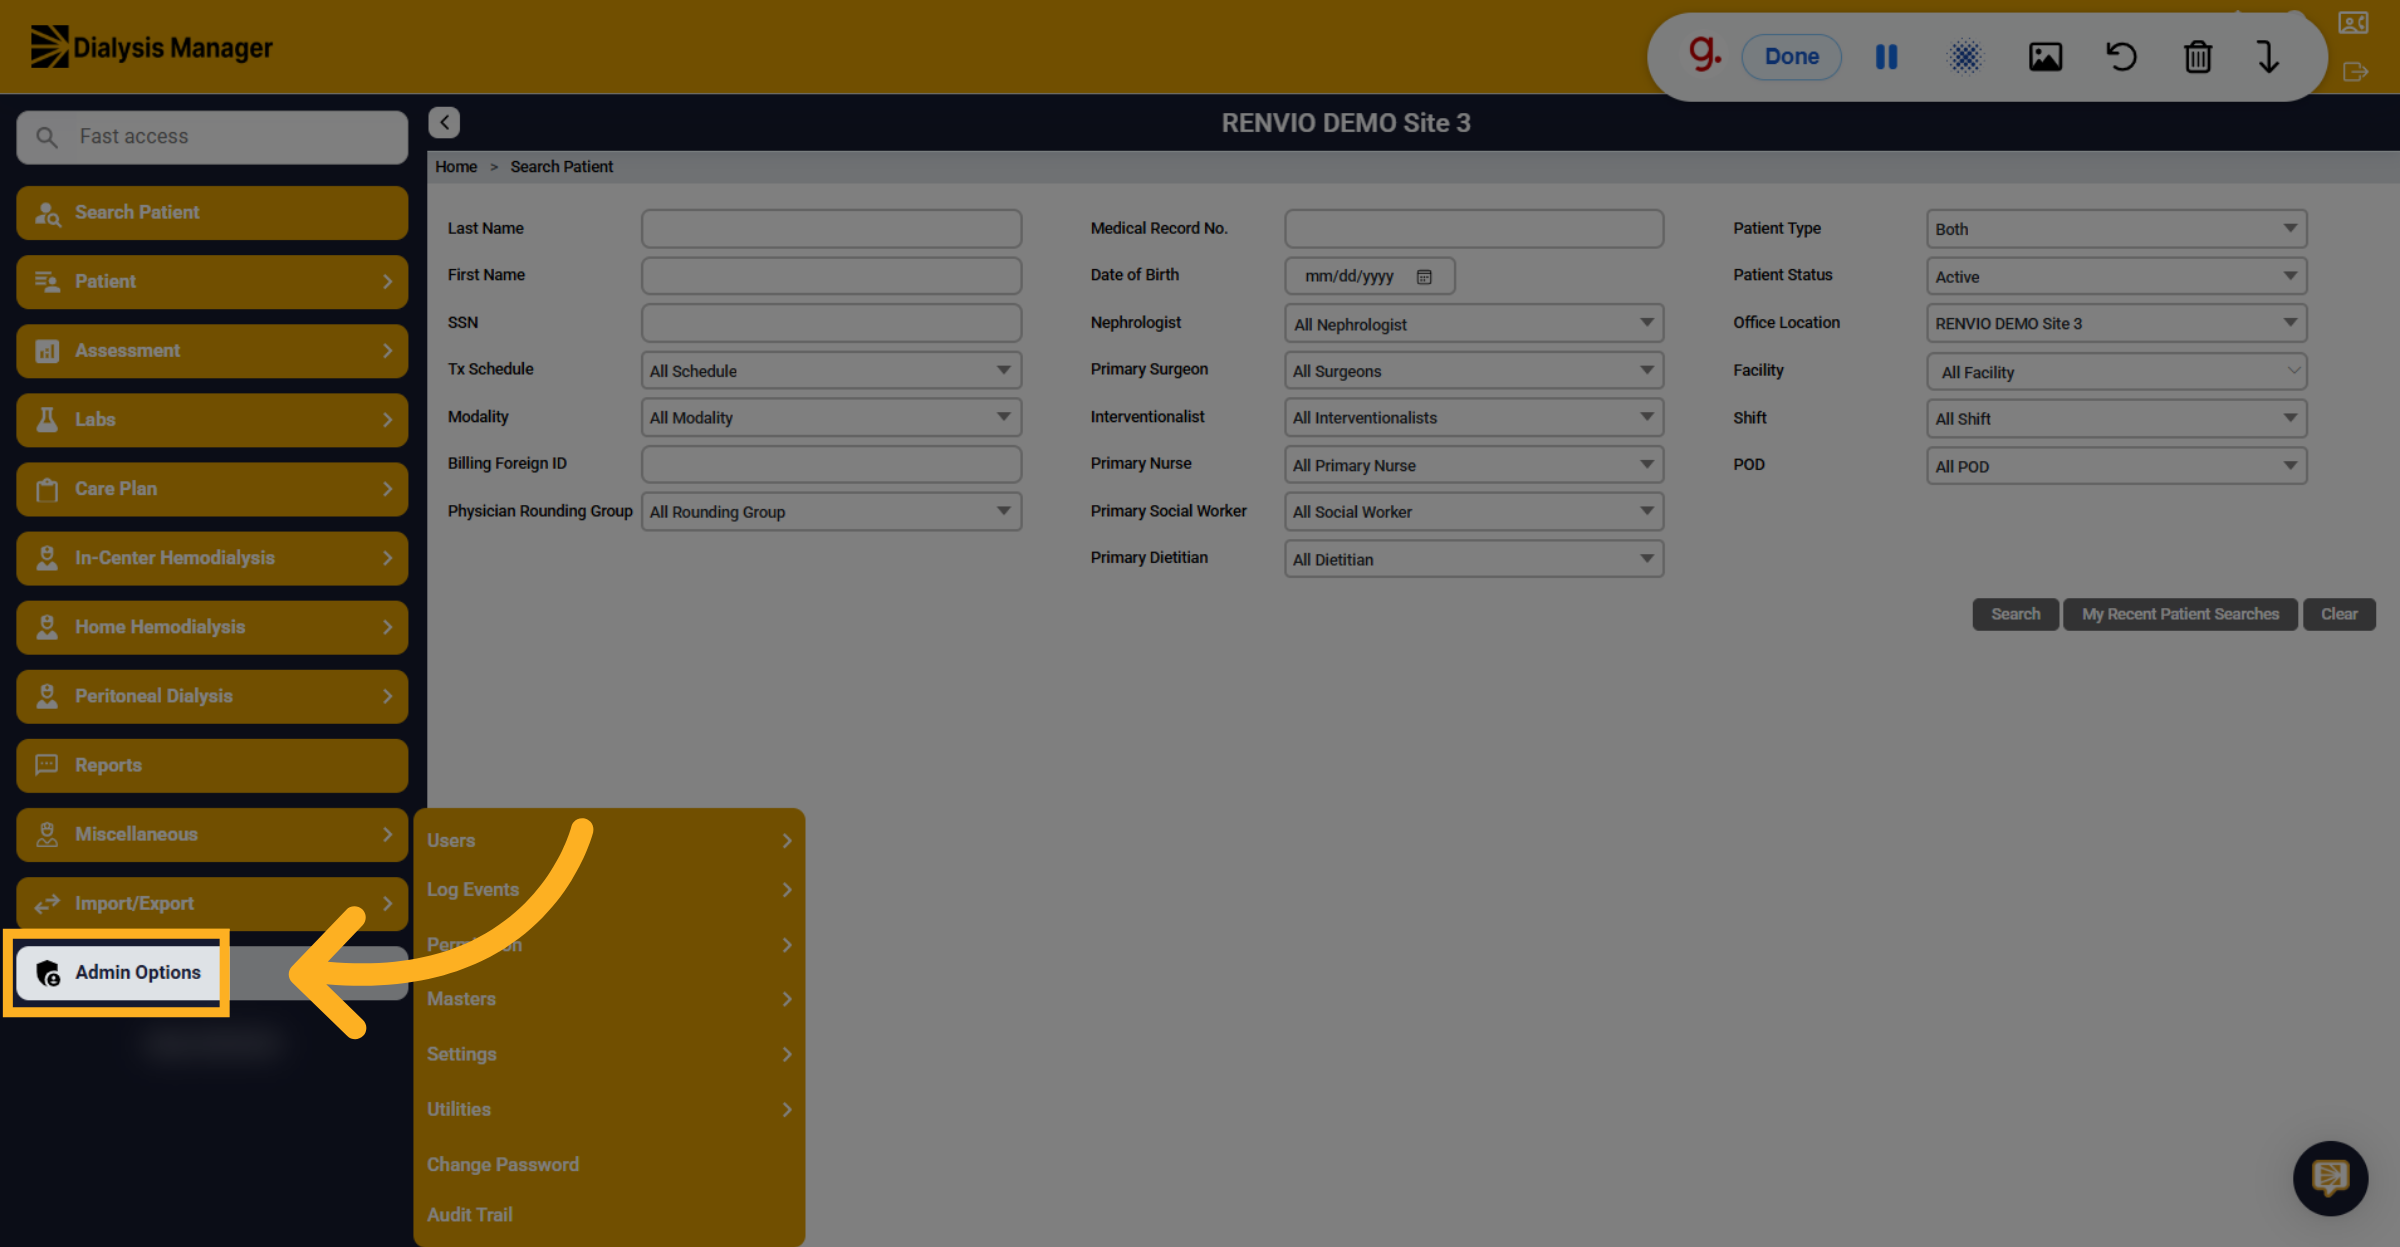The image size is (2400, 1247).
Task: Open the Masters submenu
Action: pos(609,999)
